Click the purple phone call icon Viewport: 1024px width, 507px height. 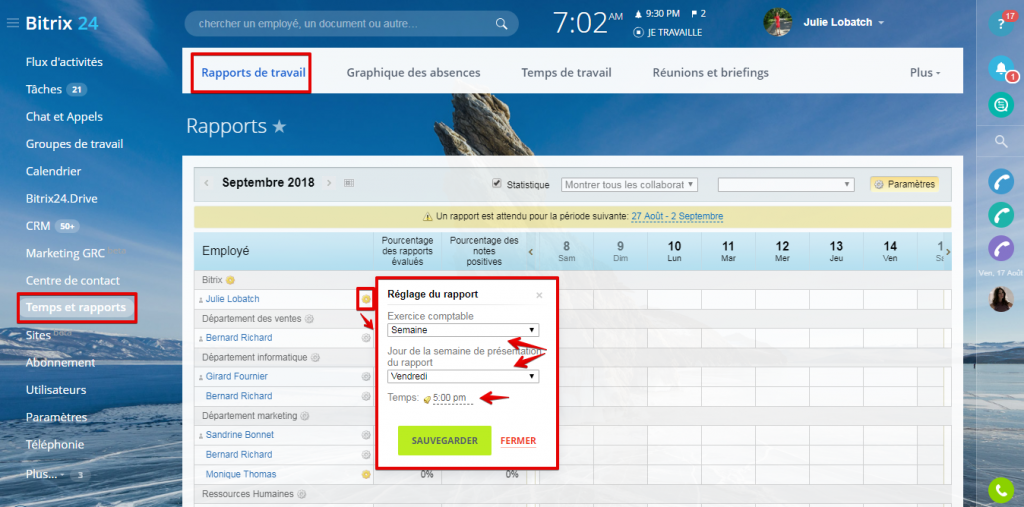click(x=1000, y=248)
